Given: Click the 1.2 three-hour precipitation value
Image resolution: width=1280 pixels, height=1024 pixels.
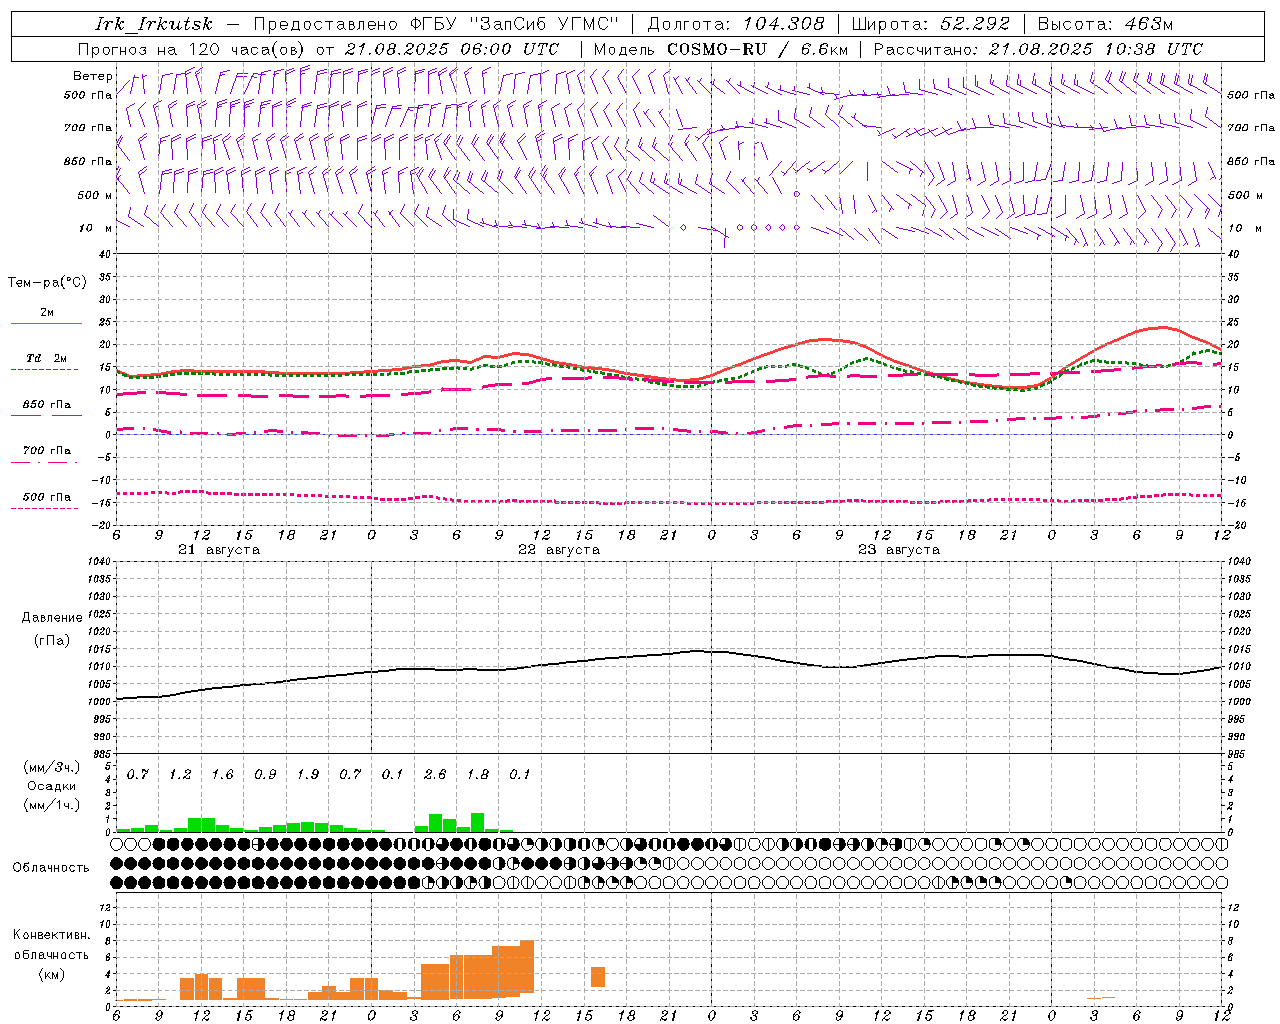Looking at the screenshot, I should (x=180, y=775).
